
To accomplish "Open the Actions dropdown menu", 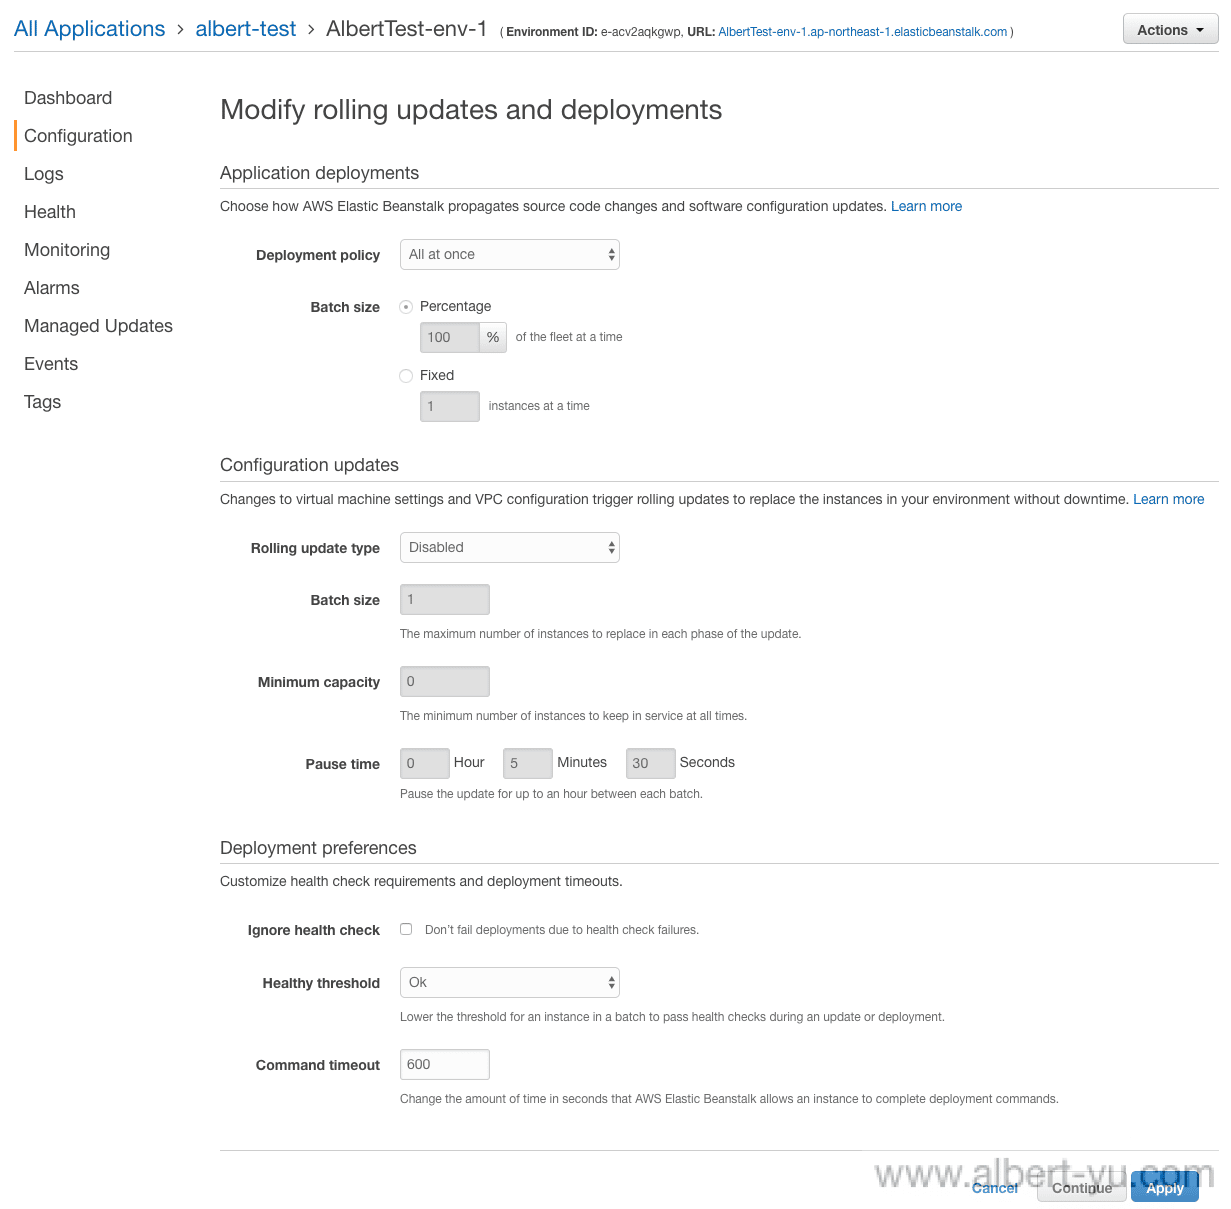I will (1170, 30).
